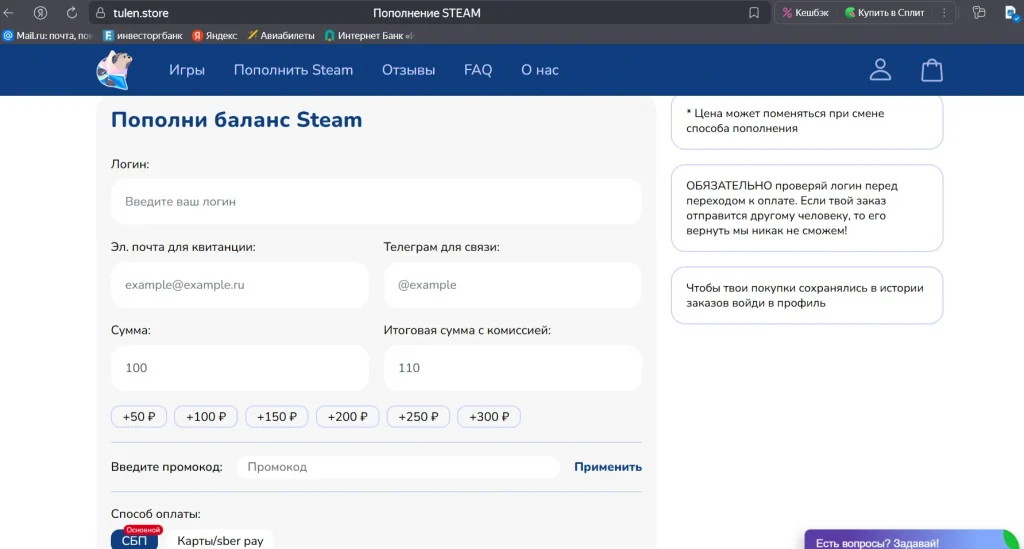Add +50 ₽ to the amount
Screen dimensions: 1024x549
(139, 416)
